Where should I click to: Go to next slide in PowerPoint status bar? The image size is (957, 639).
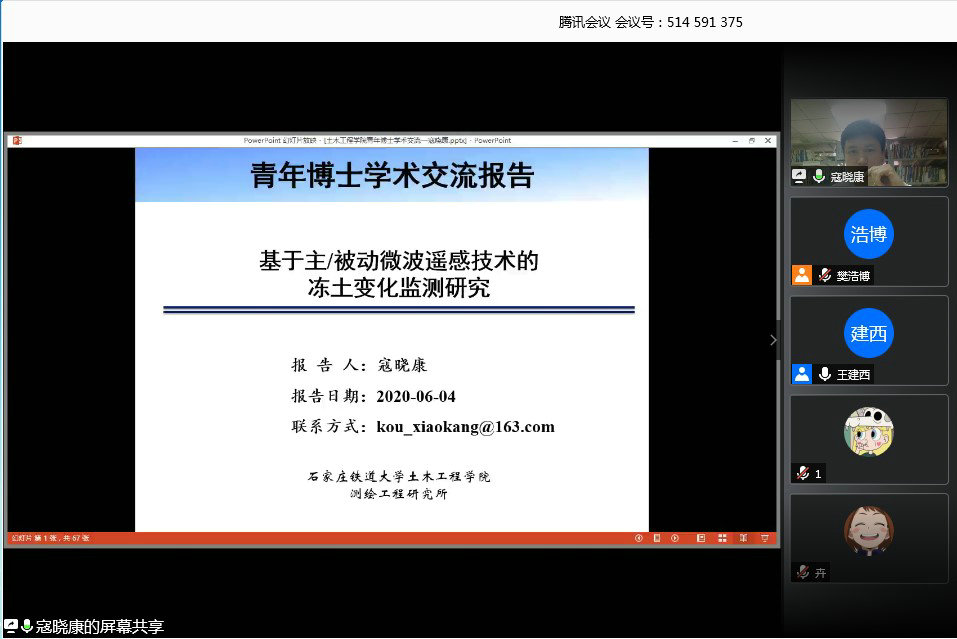[x=675, y=538]
